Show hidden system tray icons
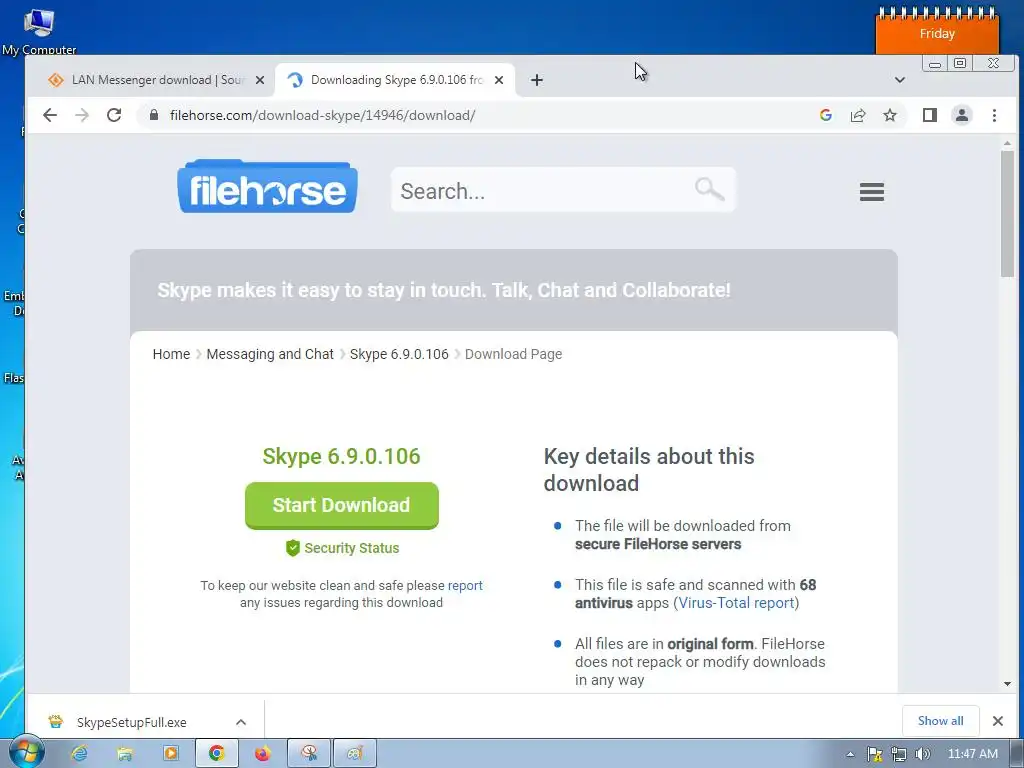 pyautogui.click(x=850, y=754)
